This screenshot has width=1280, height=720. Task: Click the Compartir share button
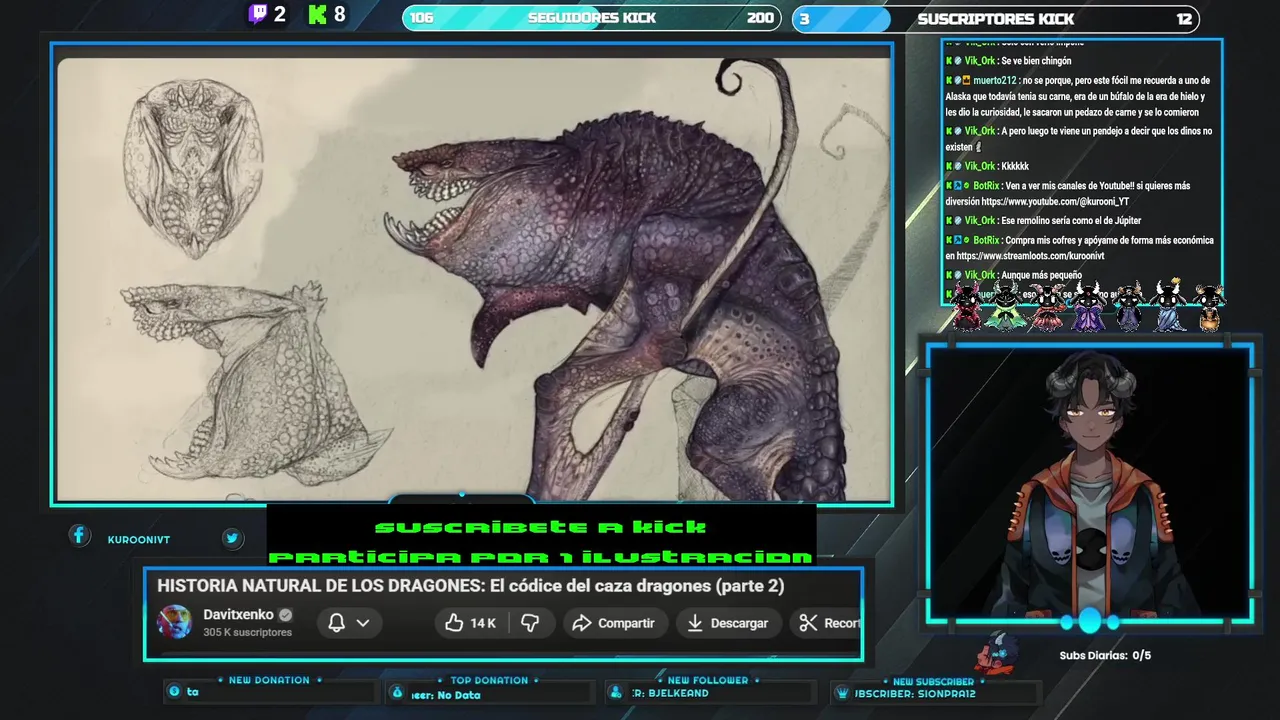pos(613,623)
